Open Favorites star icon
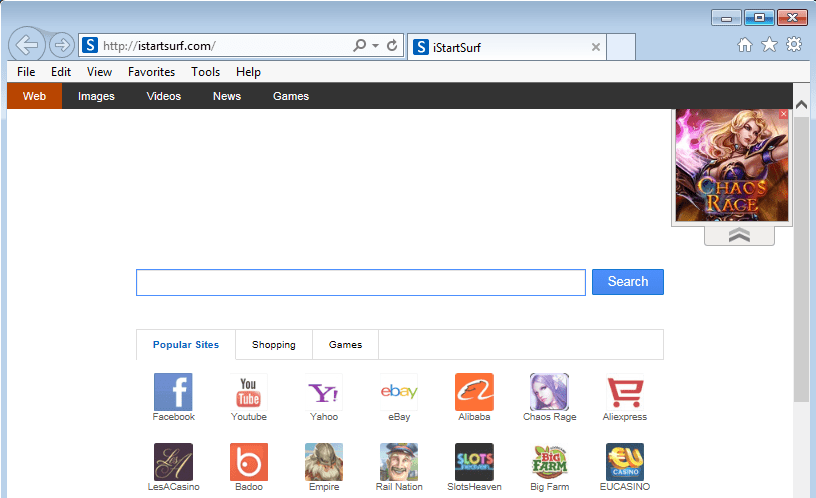 tap(769, 45)
